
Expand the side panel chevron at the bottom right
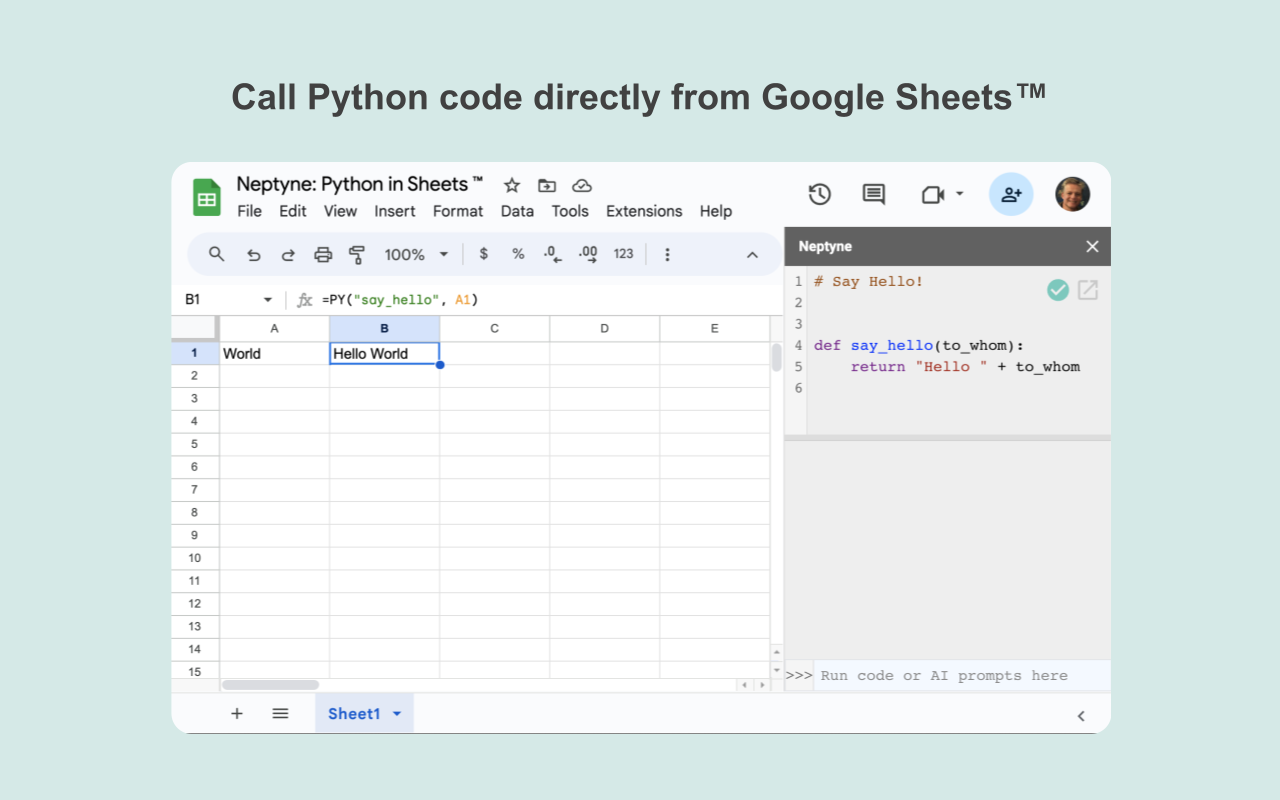click(x=1081, y=716)
